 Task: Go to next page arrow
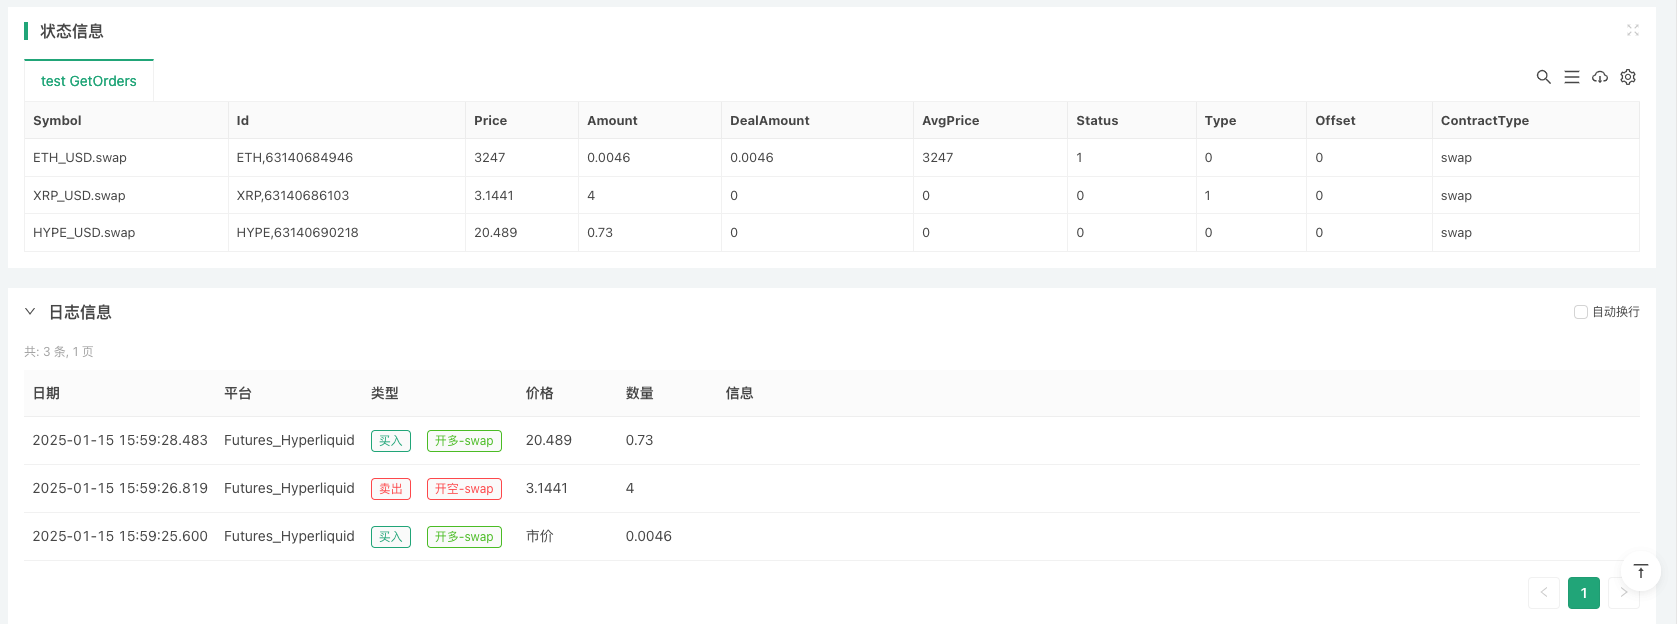coord(1623,593)
